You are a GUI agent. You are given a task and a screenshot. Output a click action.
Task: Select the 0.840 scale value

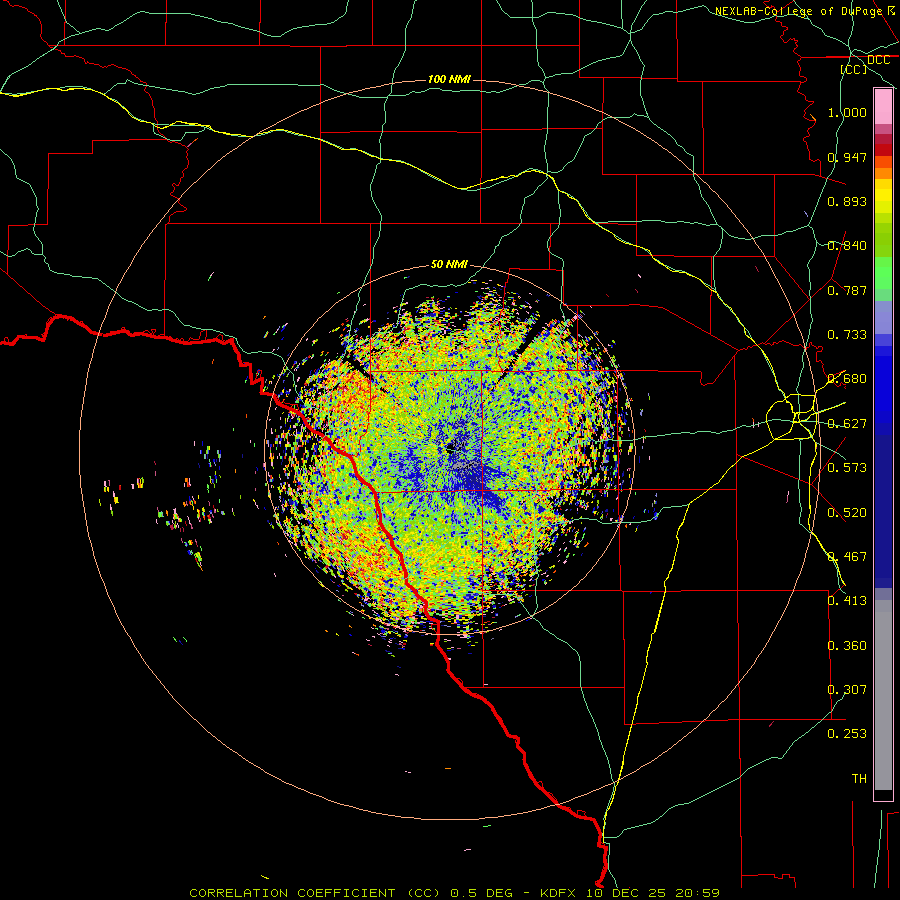click(x=847, y=246)
